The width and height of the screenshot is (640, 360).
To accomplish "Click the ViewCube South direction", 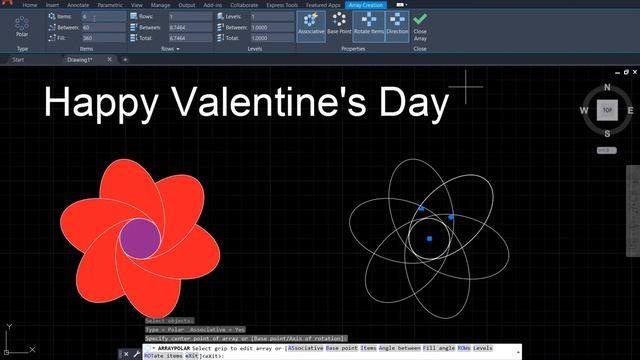I will (607, 133).
